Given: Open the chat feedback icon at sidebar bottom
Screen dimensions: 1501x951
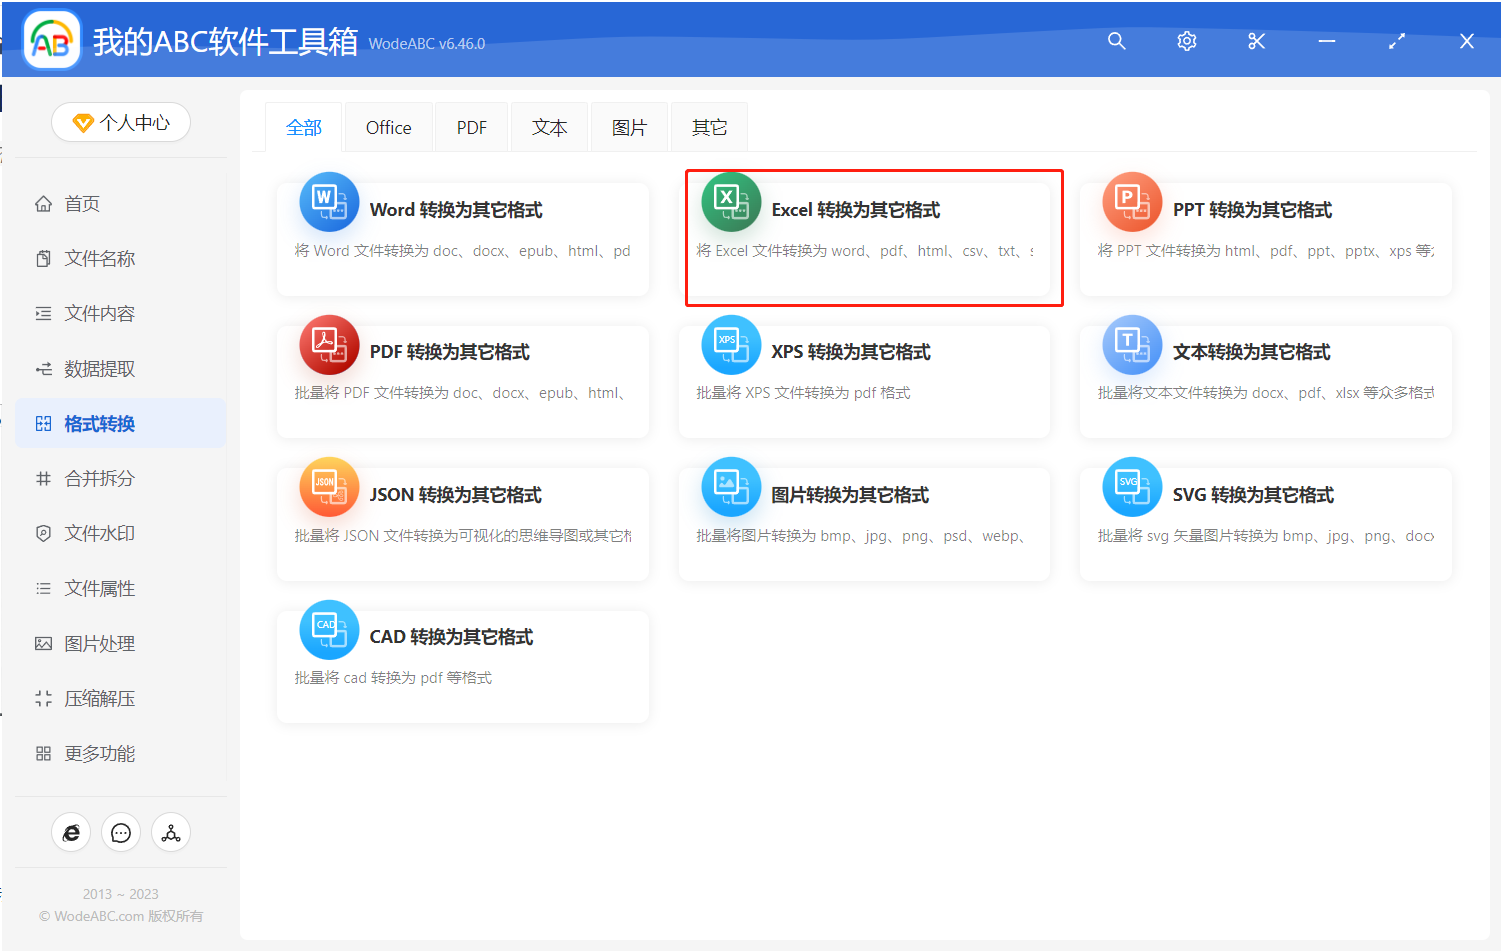Looking at the screenshot, I should click(121, 832).
